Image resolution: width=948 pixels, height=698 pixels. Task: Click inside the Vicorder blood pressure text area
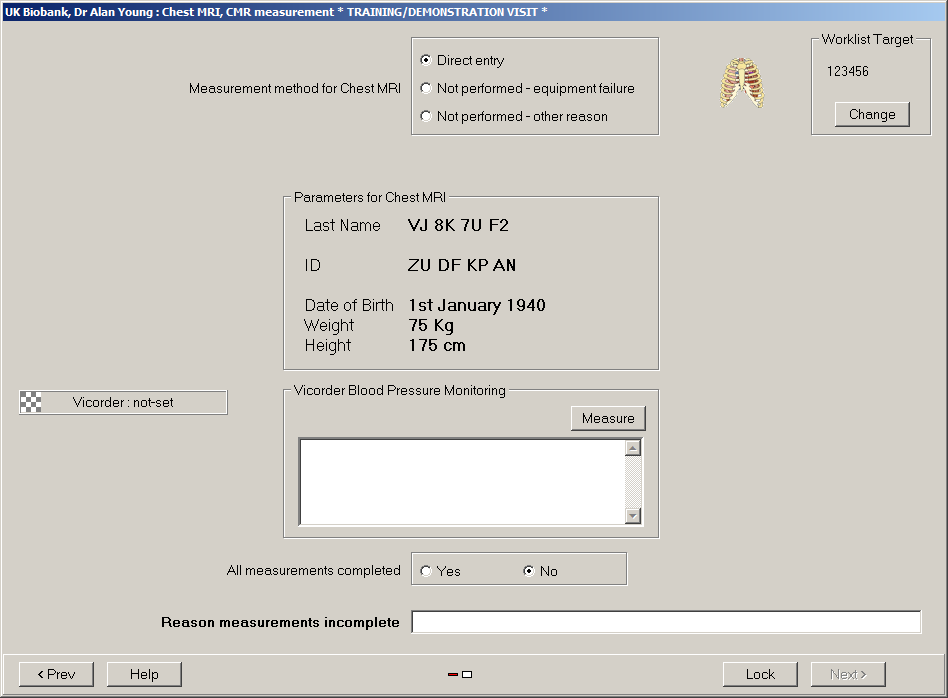(462, 481)
